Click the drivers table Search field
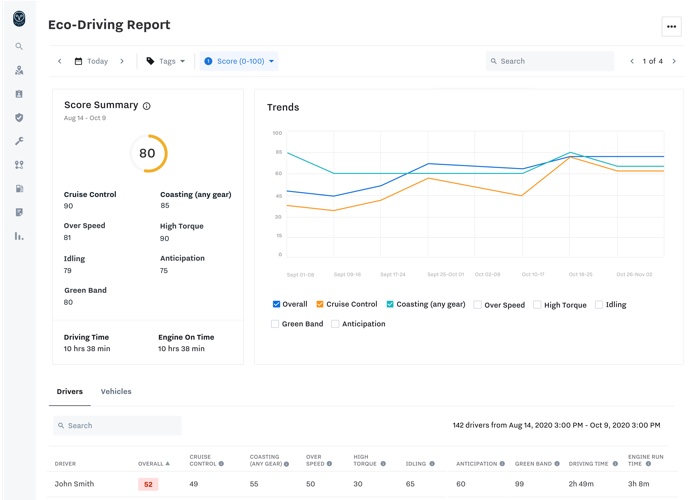 click(117, 425)
